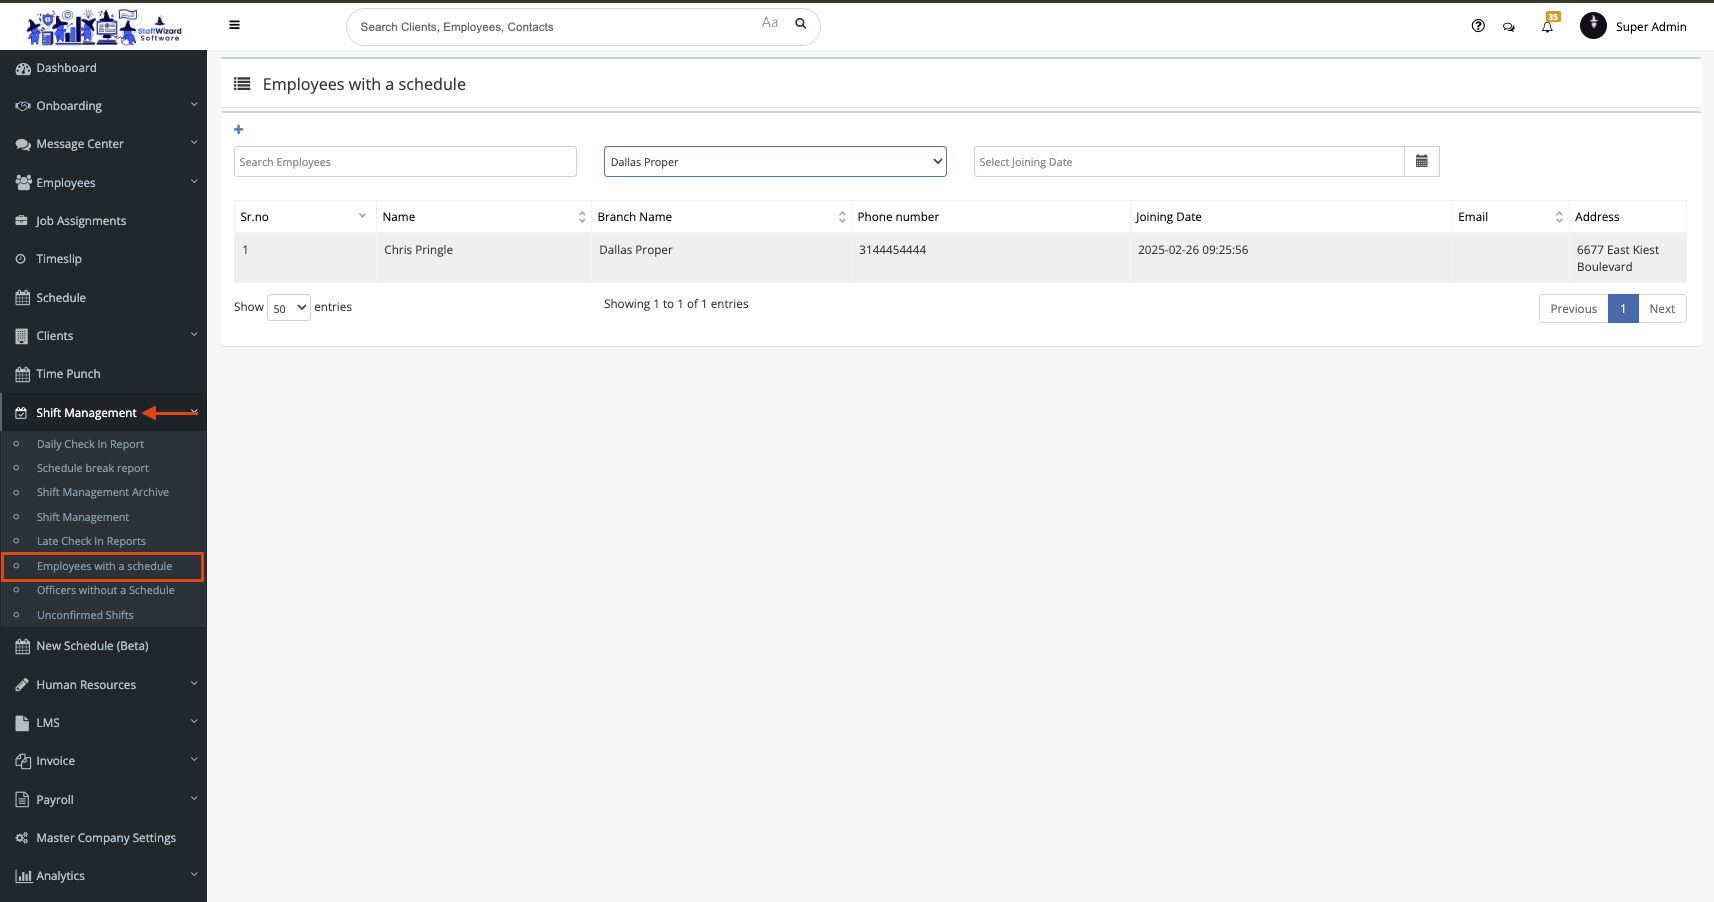Open the chat messages icon
1714x902 pixels.
coord(1508,27)
